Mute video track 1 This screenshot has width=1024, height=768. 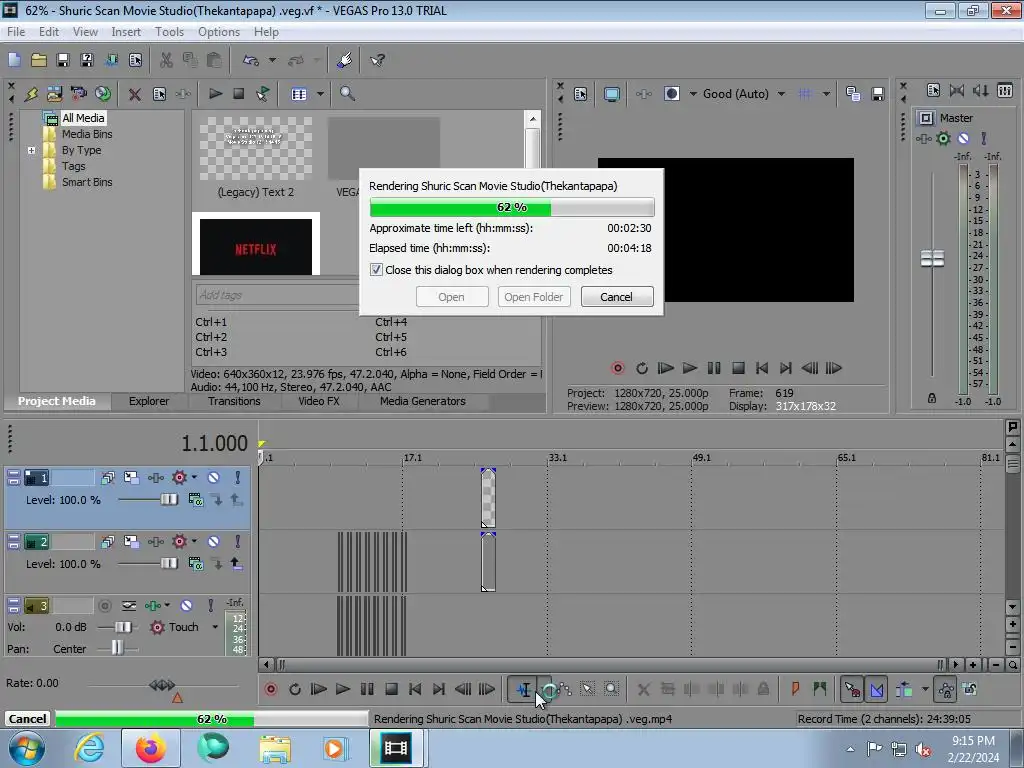tap(214, 477)
